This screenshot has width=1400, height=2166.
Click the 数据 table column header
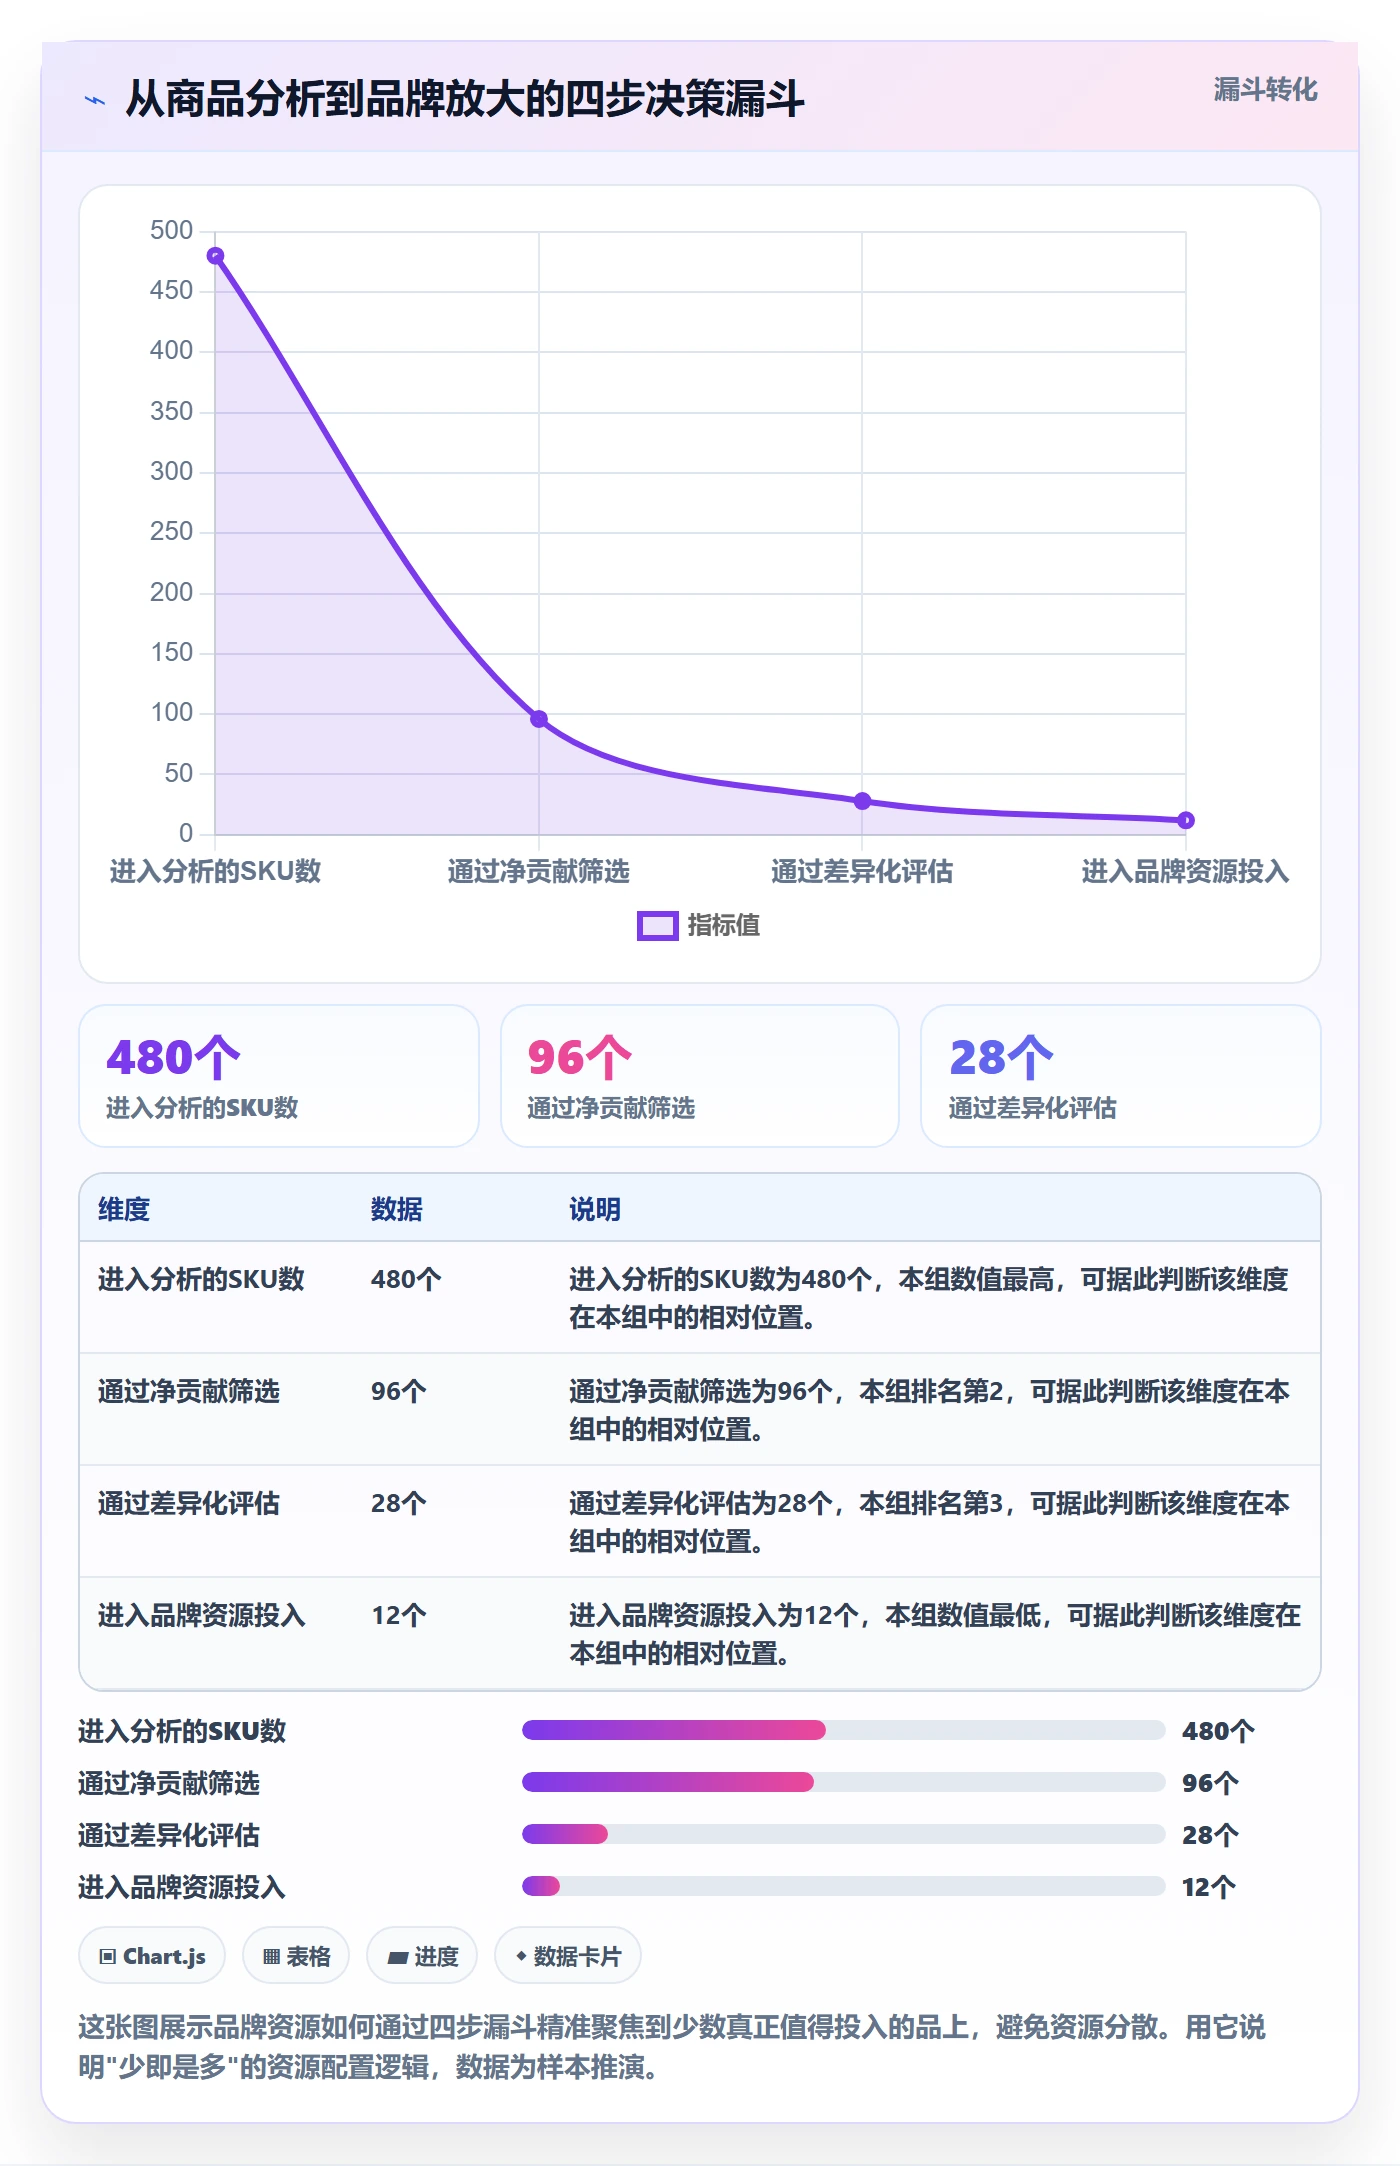click(397, 1209)
